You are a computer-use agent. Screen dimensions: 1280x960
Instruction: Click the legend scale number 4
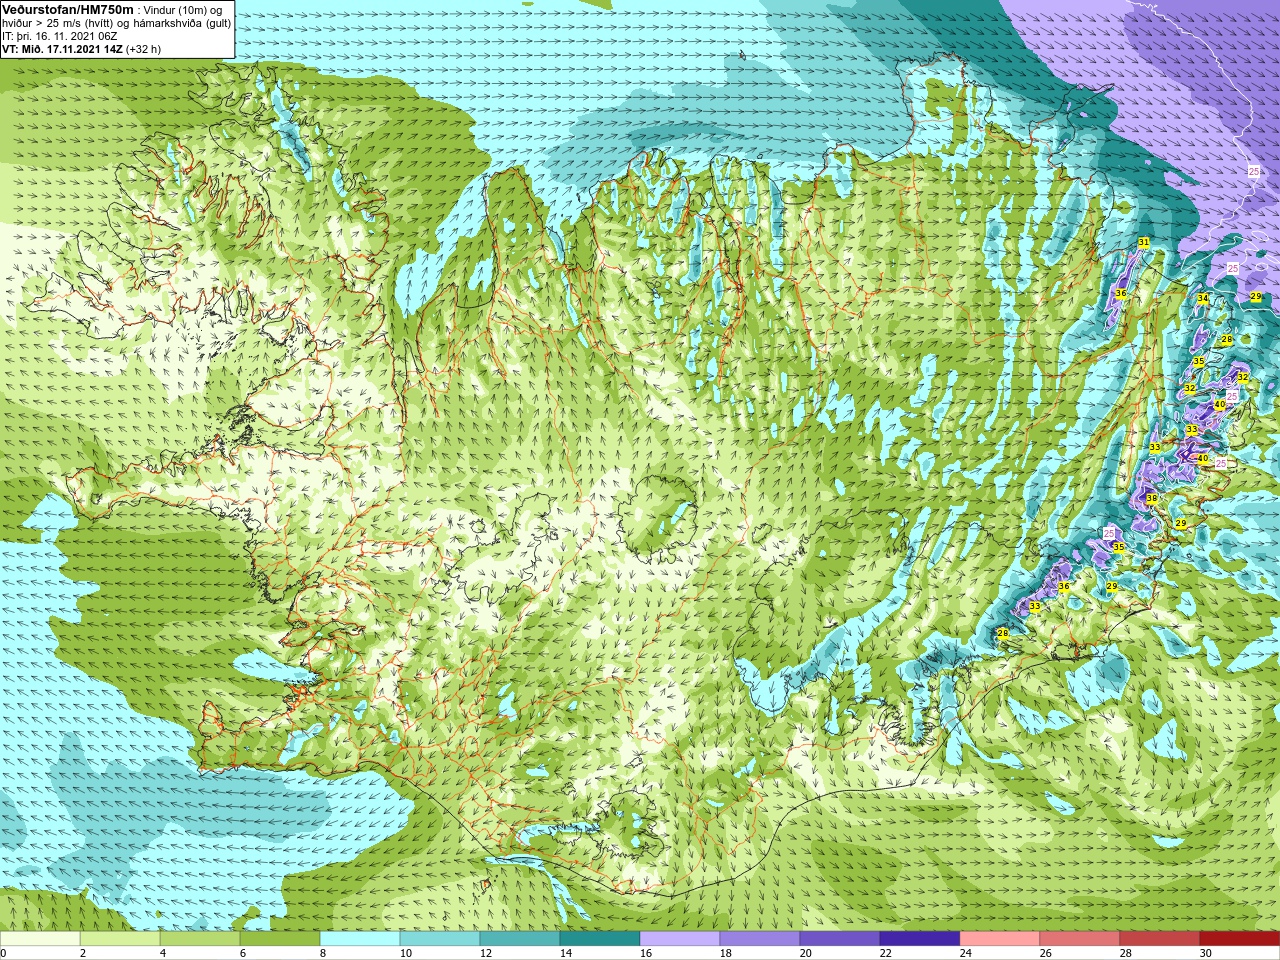click(162, 953)
